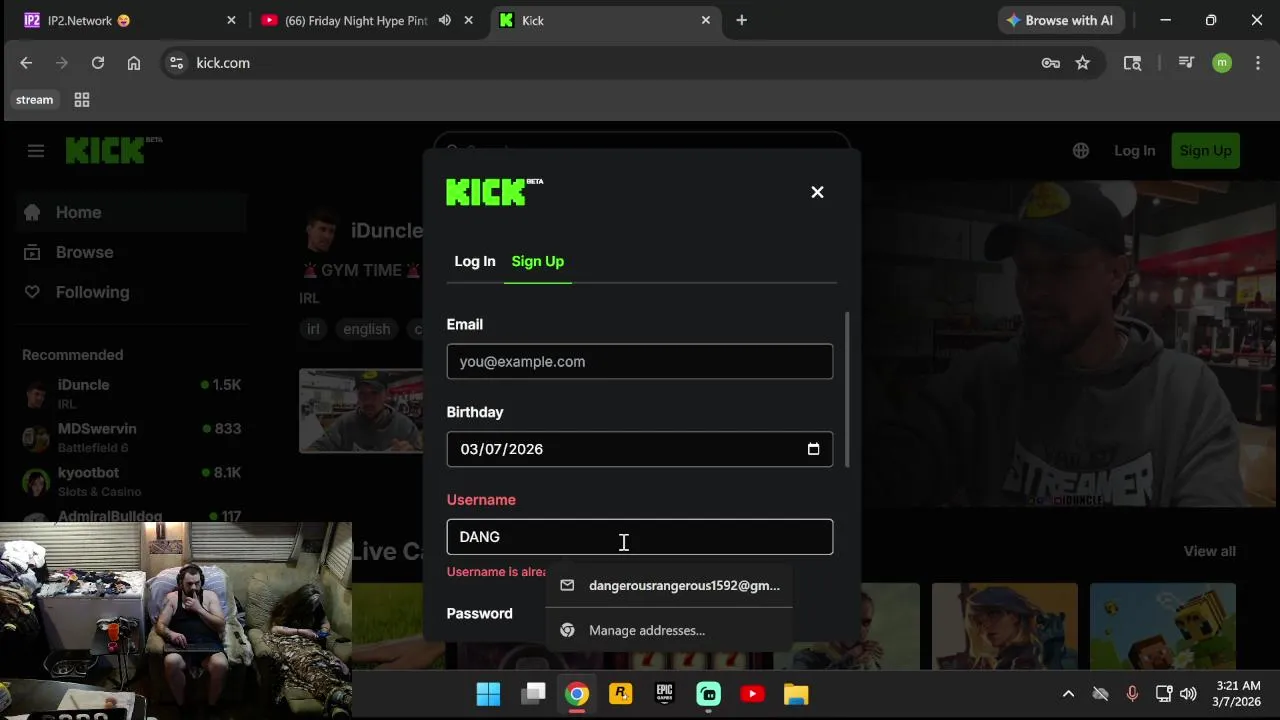1280x720 pixels.
Task: Open the tab groups grid icon
Action: [82, 100]
